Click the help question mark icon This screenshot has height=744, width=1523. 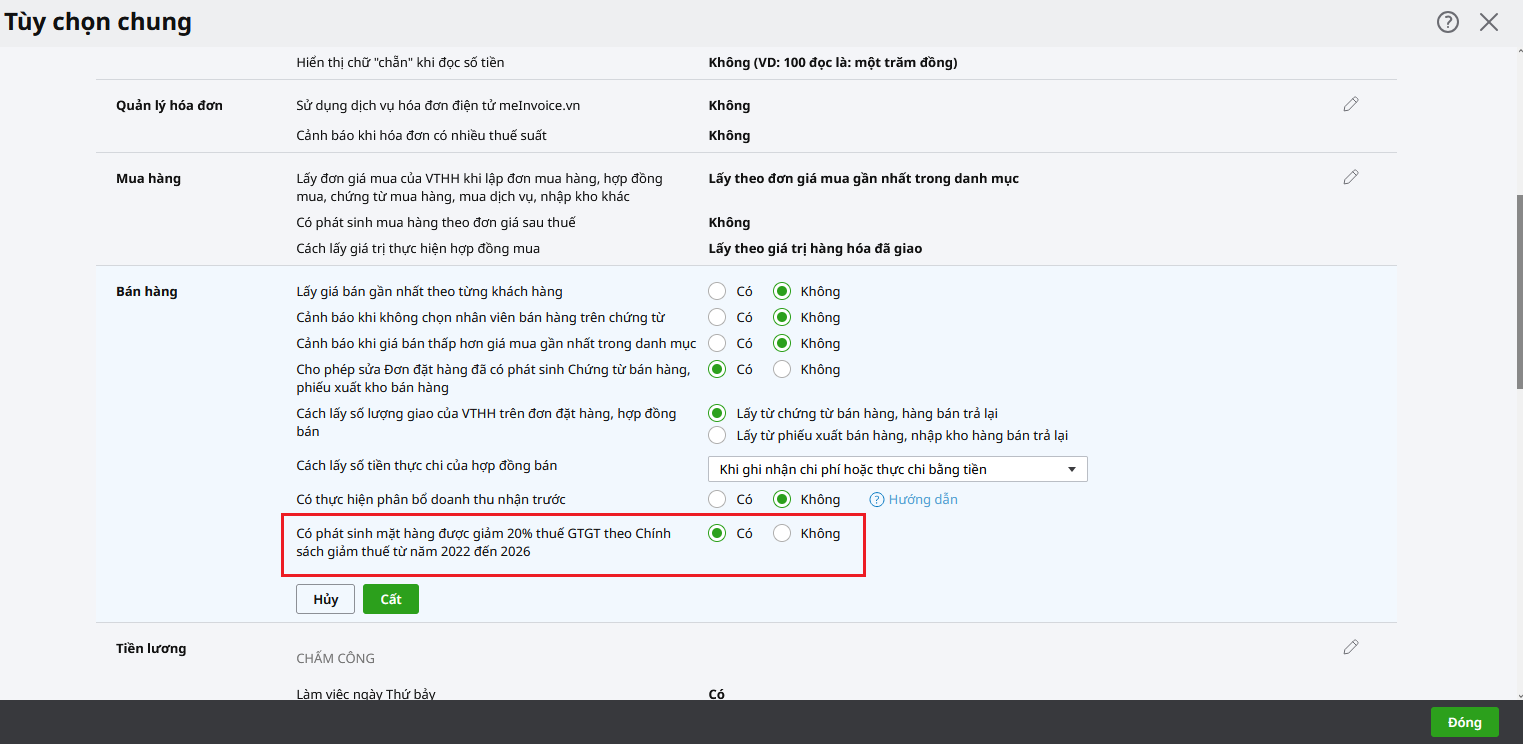click(1447, 22)
